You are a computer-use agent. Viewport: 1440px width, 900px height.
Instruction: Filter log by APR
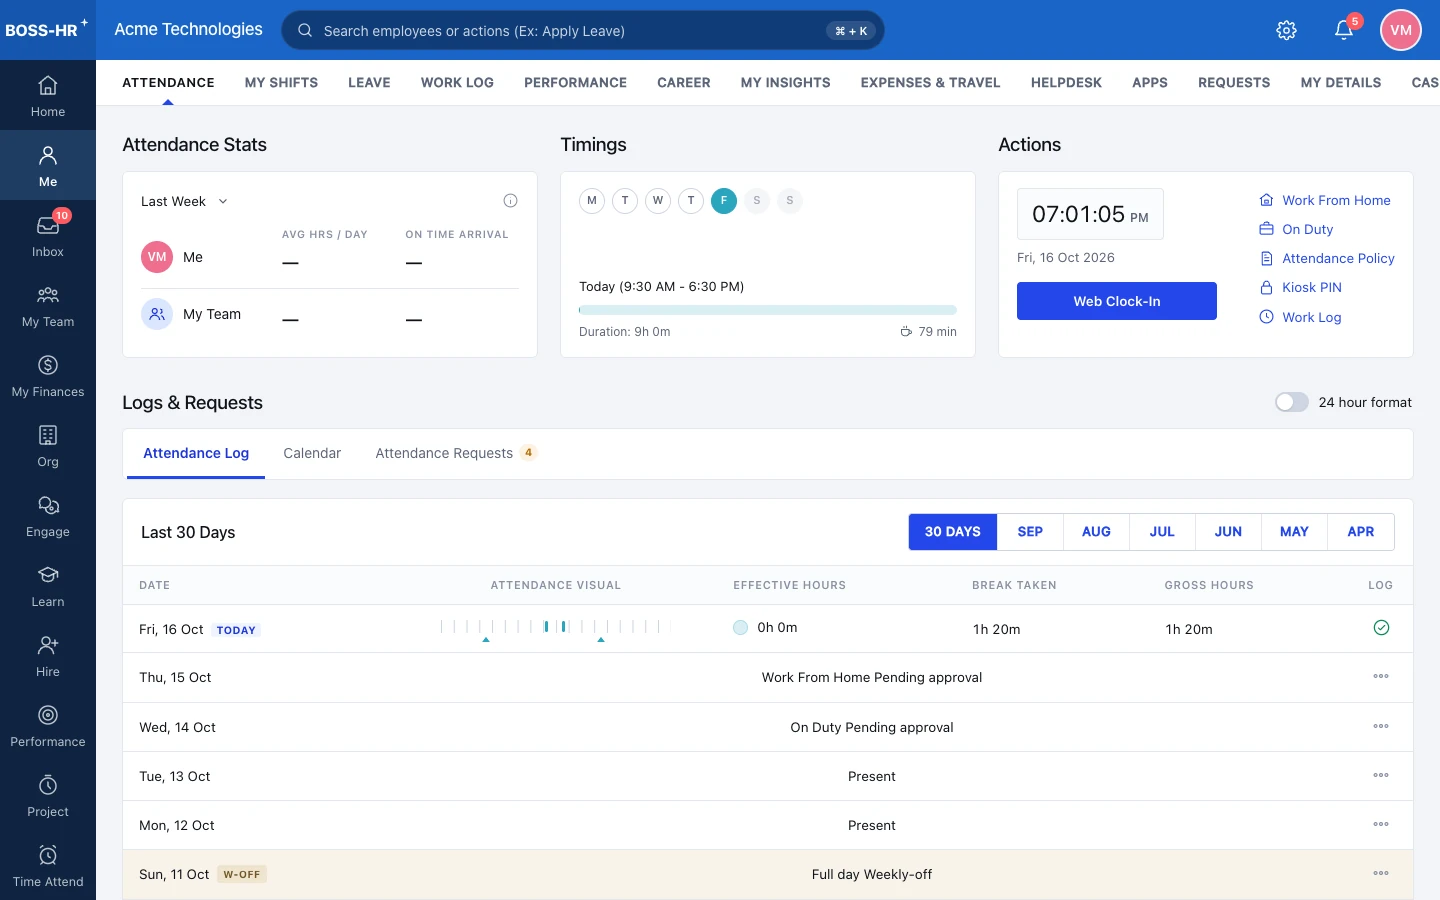point(1361,532)
